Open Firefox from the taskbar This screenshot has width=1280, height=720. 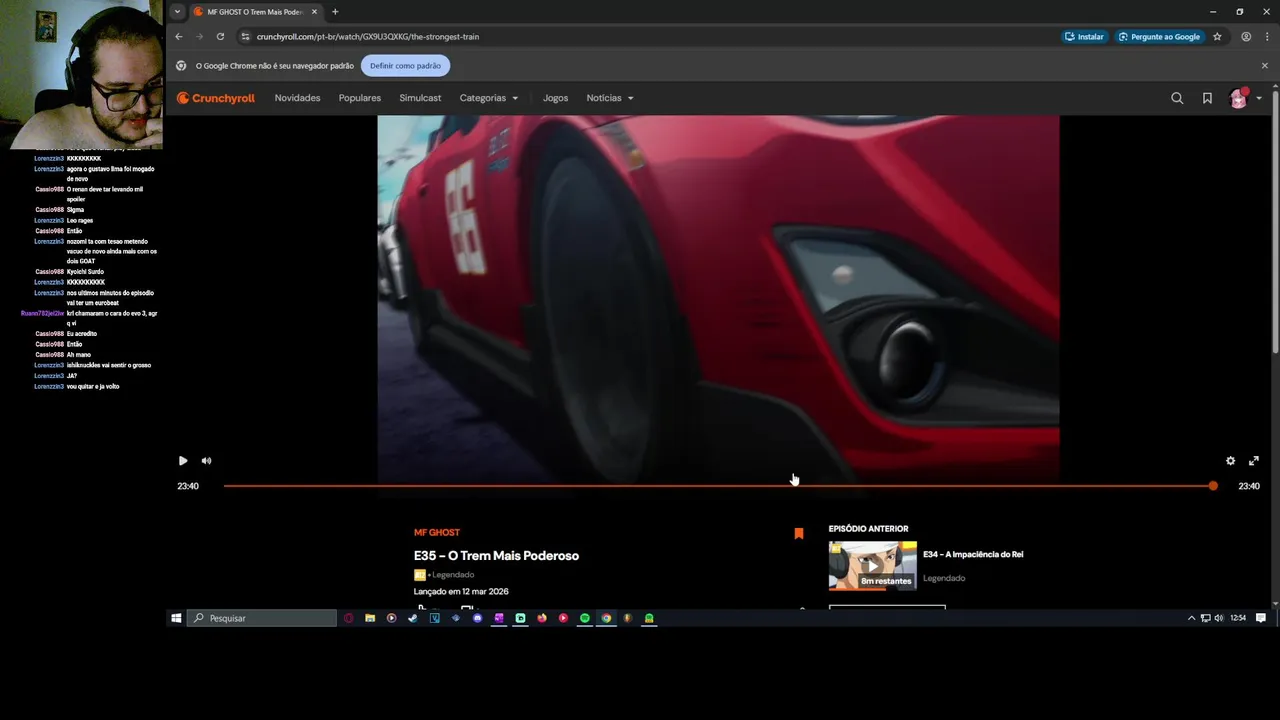[x=542, y=618]
